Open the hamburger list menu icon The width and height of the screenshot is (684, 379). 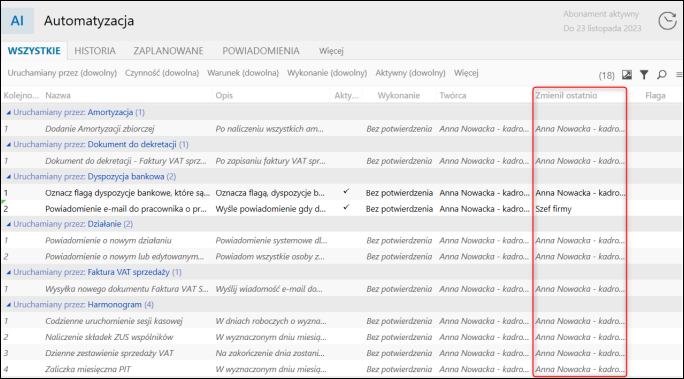(679, 75)
